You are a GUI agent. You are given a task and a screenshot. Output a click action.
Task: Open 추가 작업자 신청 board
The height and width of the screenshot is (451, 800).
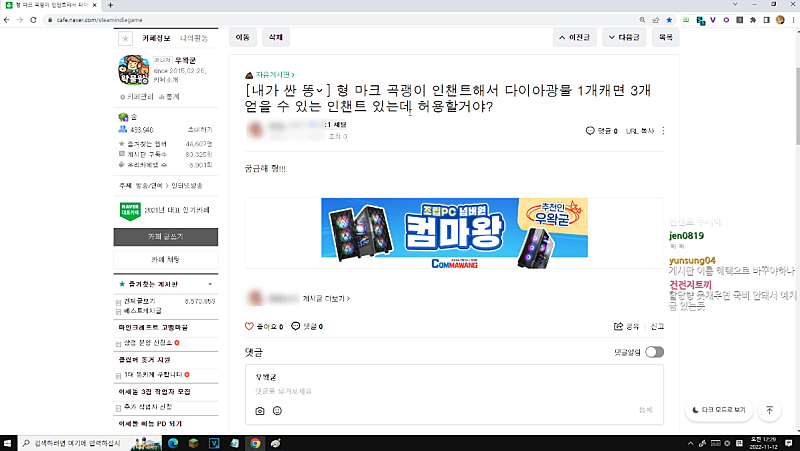pyautogui.click(x=148, y=407)
